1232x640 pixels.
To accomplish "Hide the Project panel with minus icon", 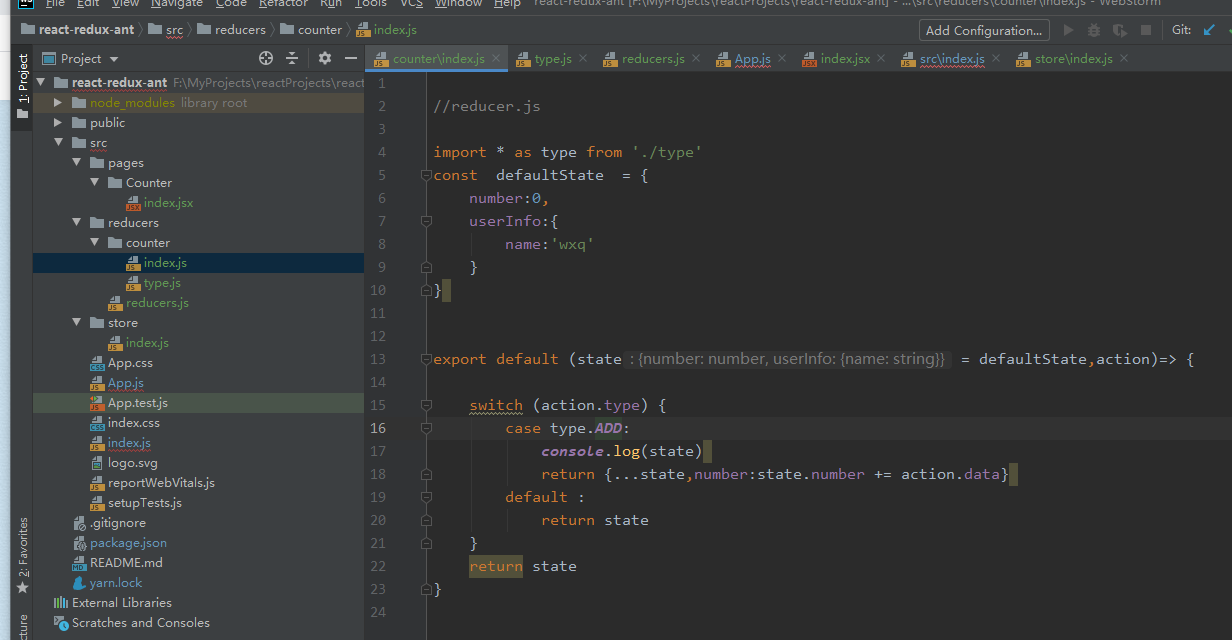I will click(x=350, y=59).
